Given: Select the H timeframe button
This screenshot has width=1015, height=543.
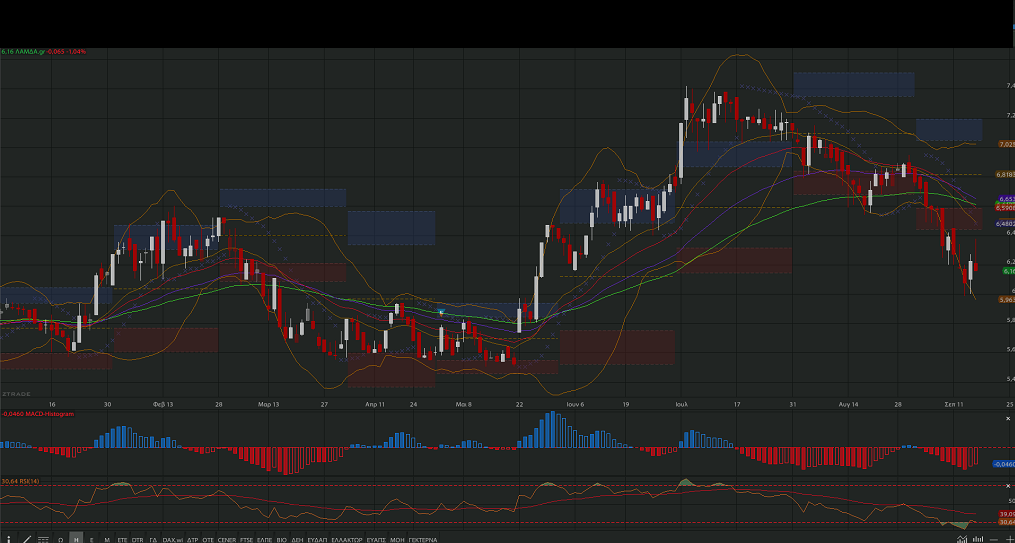Looking at the screenshot, I should click(x=76, y=539).
